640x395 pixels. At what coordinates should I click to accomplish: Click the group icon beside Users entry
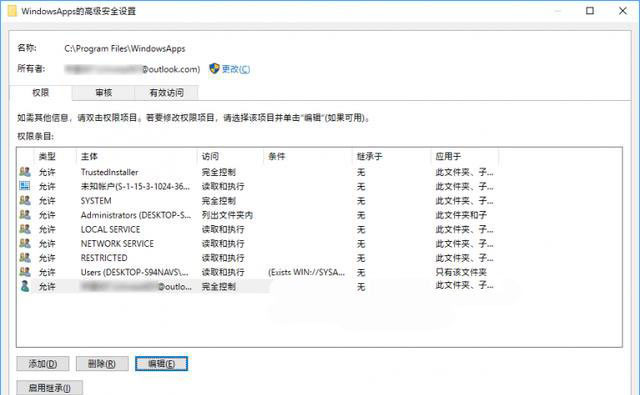[25, 272]
